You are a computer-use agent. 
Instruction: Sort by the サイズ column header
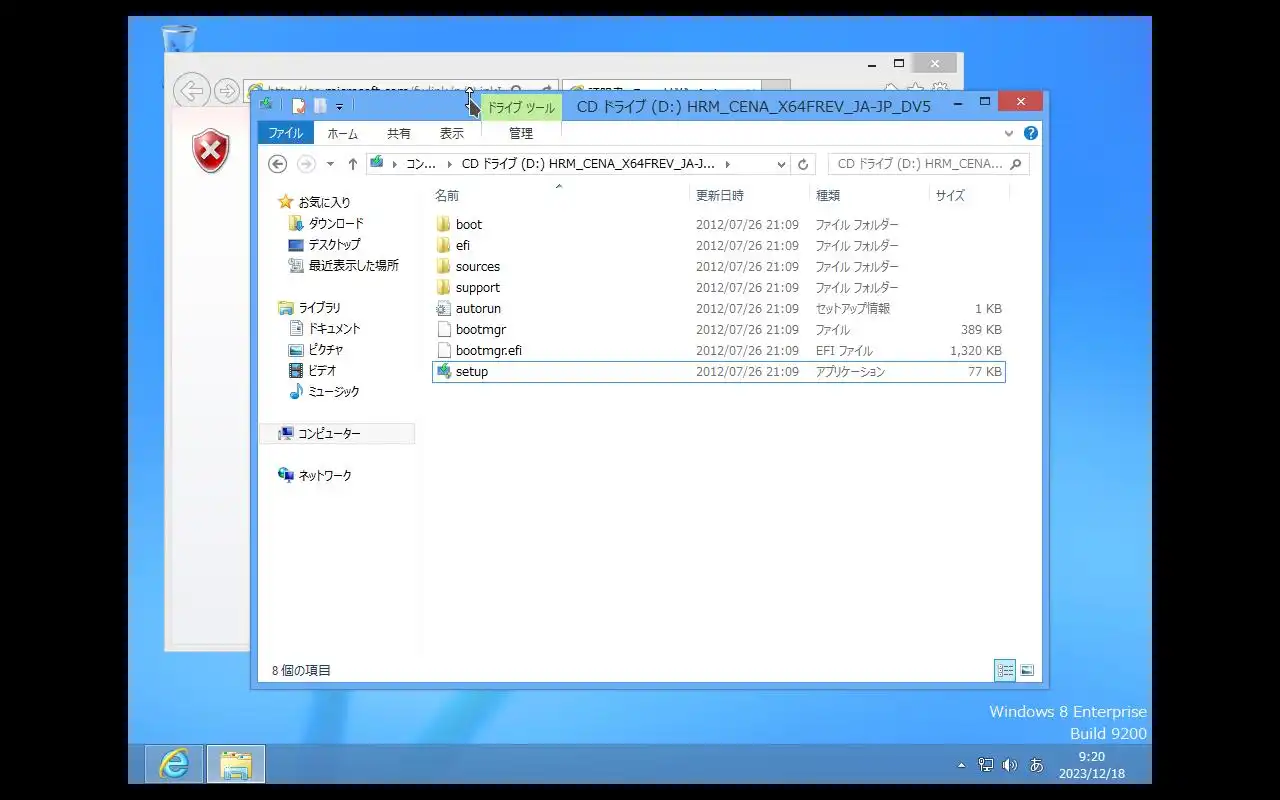(969, 195)
